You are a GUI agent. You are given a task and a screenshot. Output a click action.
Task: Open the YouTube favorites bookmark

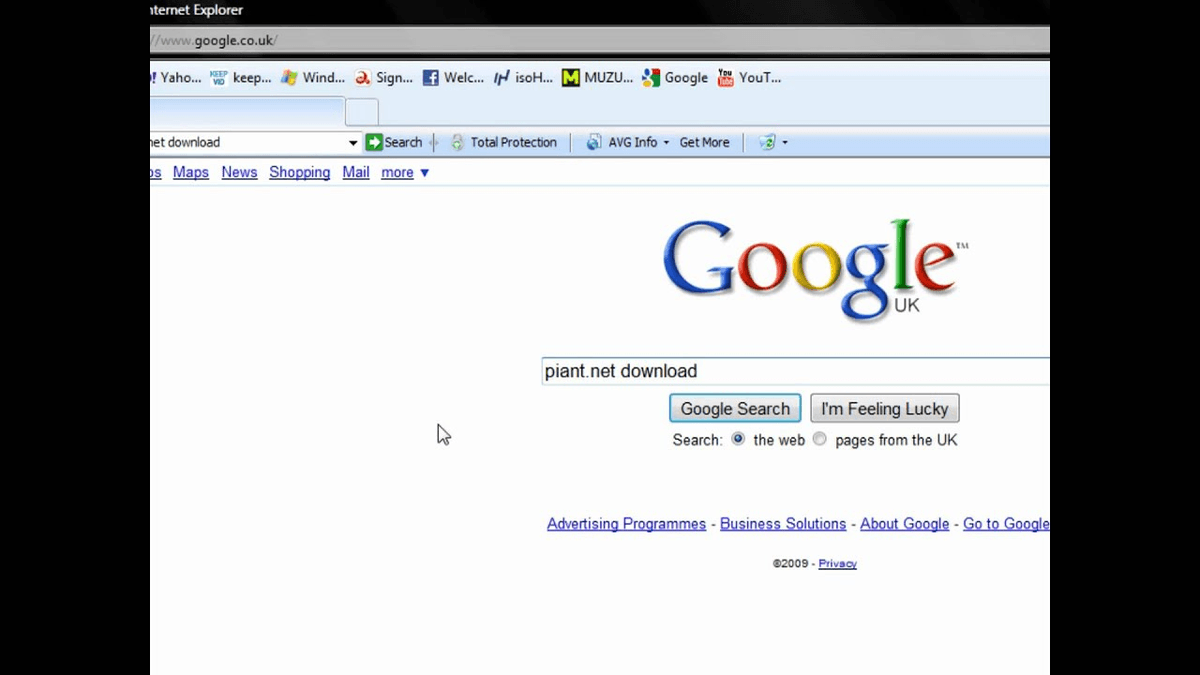(x=748, y=78)
